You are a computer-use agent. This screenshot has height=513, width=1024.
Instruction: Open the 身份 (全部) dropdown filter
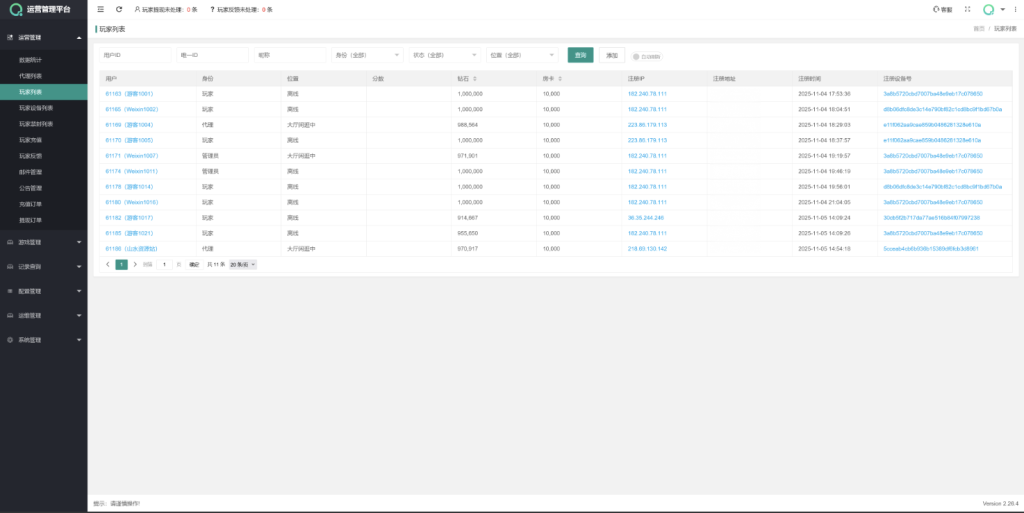[367, 55]
